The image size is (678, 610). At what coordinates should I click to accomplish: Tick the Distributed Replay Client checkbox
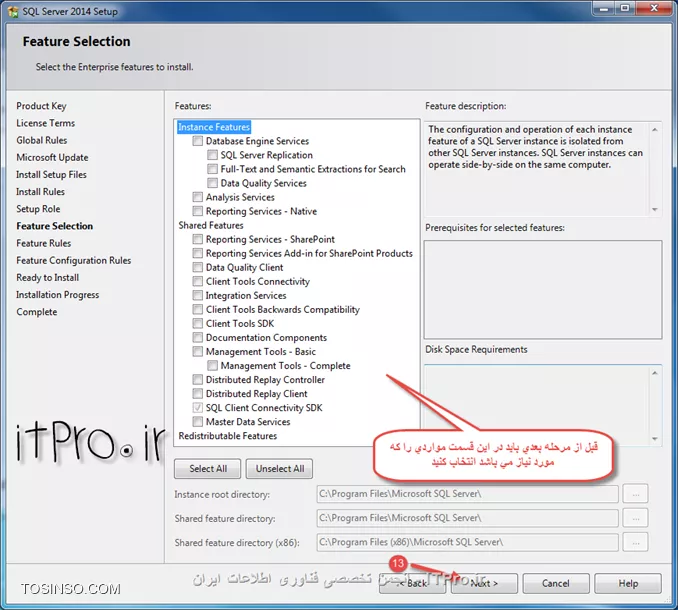point(198,393)
